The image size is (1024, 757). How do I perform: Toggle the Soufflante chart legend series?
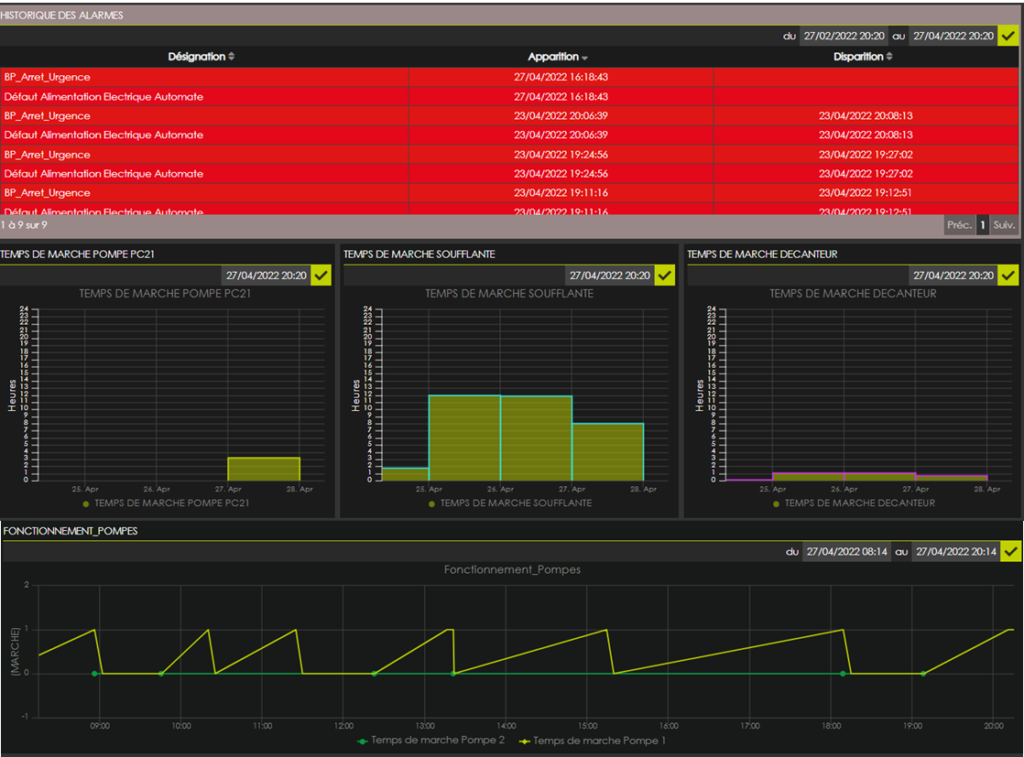(x=509, y=503)
